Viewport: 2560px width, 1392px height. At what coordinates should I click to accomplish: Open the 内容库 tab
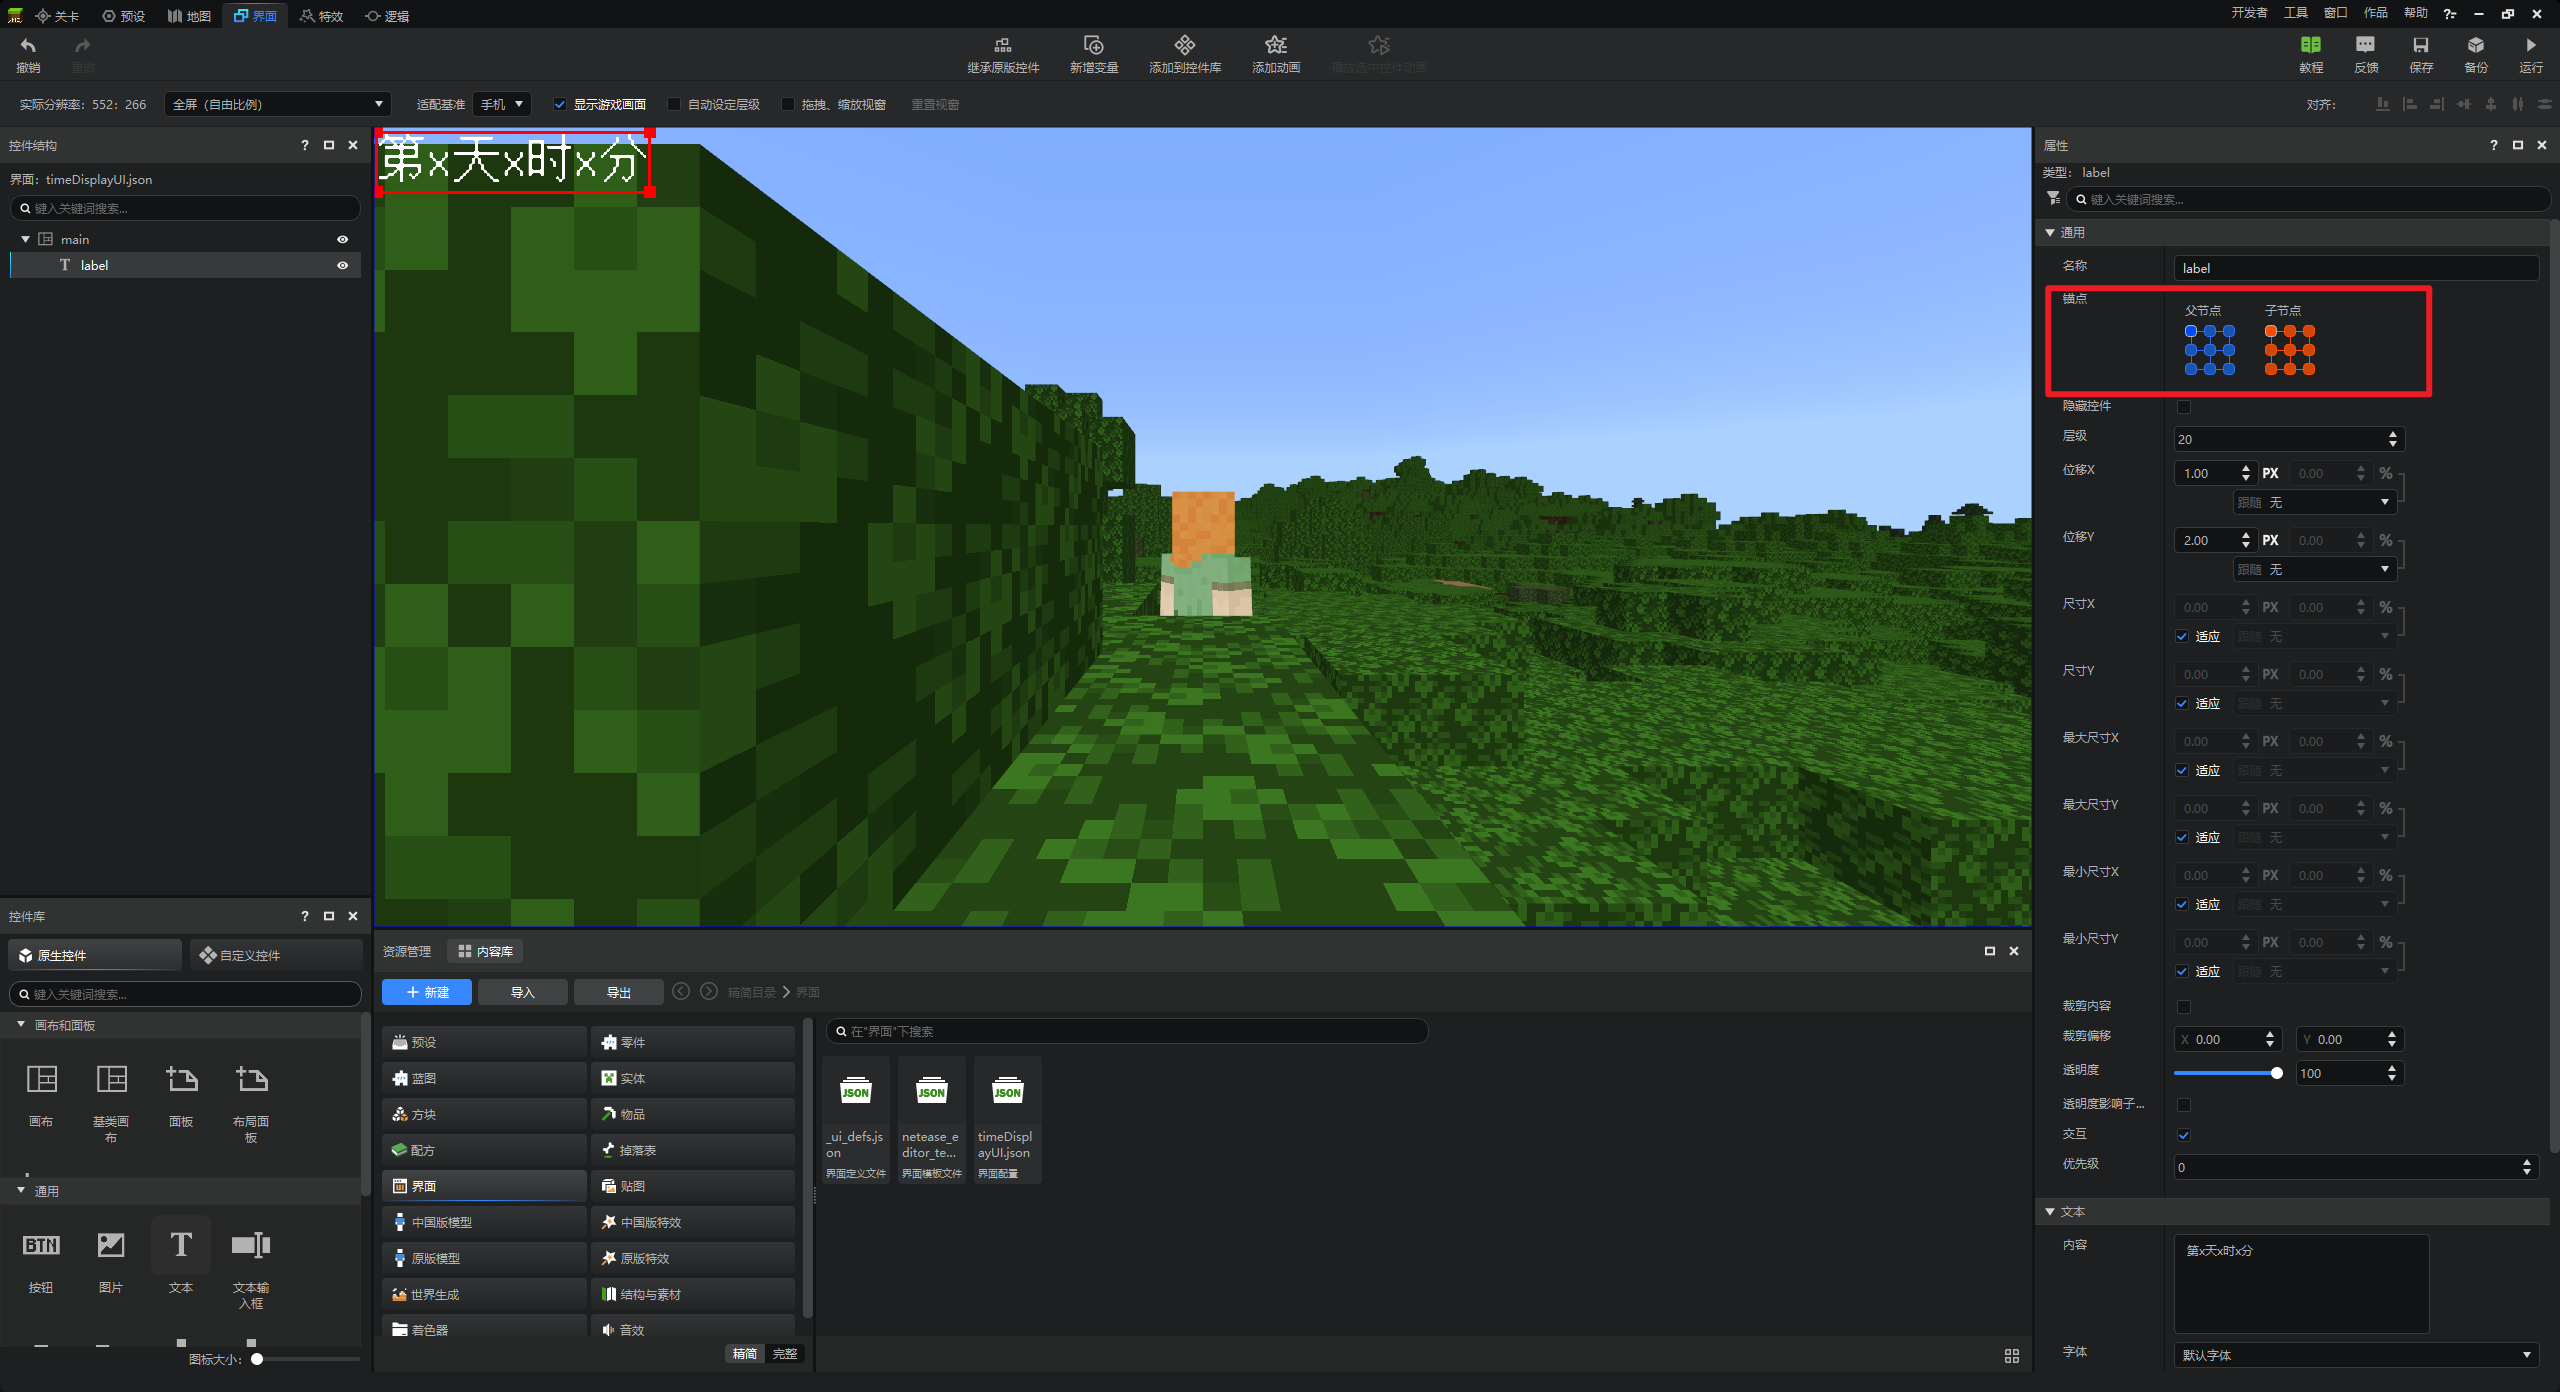(x=485, y=951)
